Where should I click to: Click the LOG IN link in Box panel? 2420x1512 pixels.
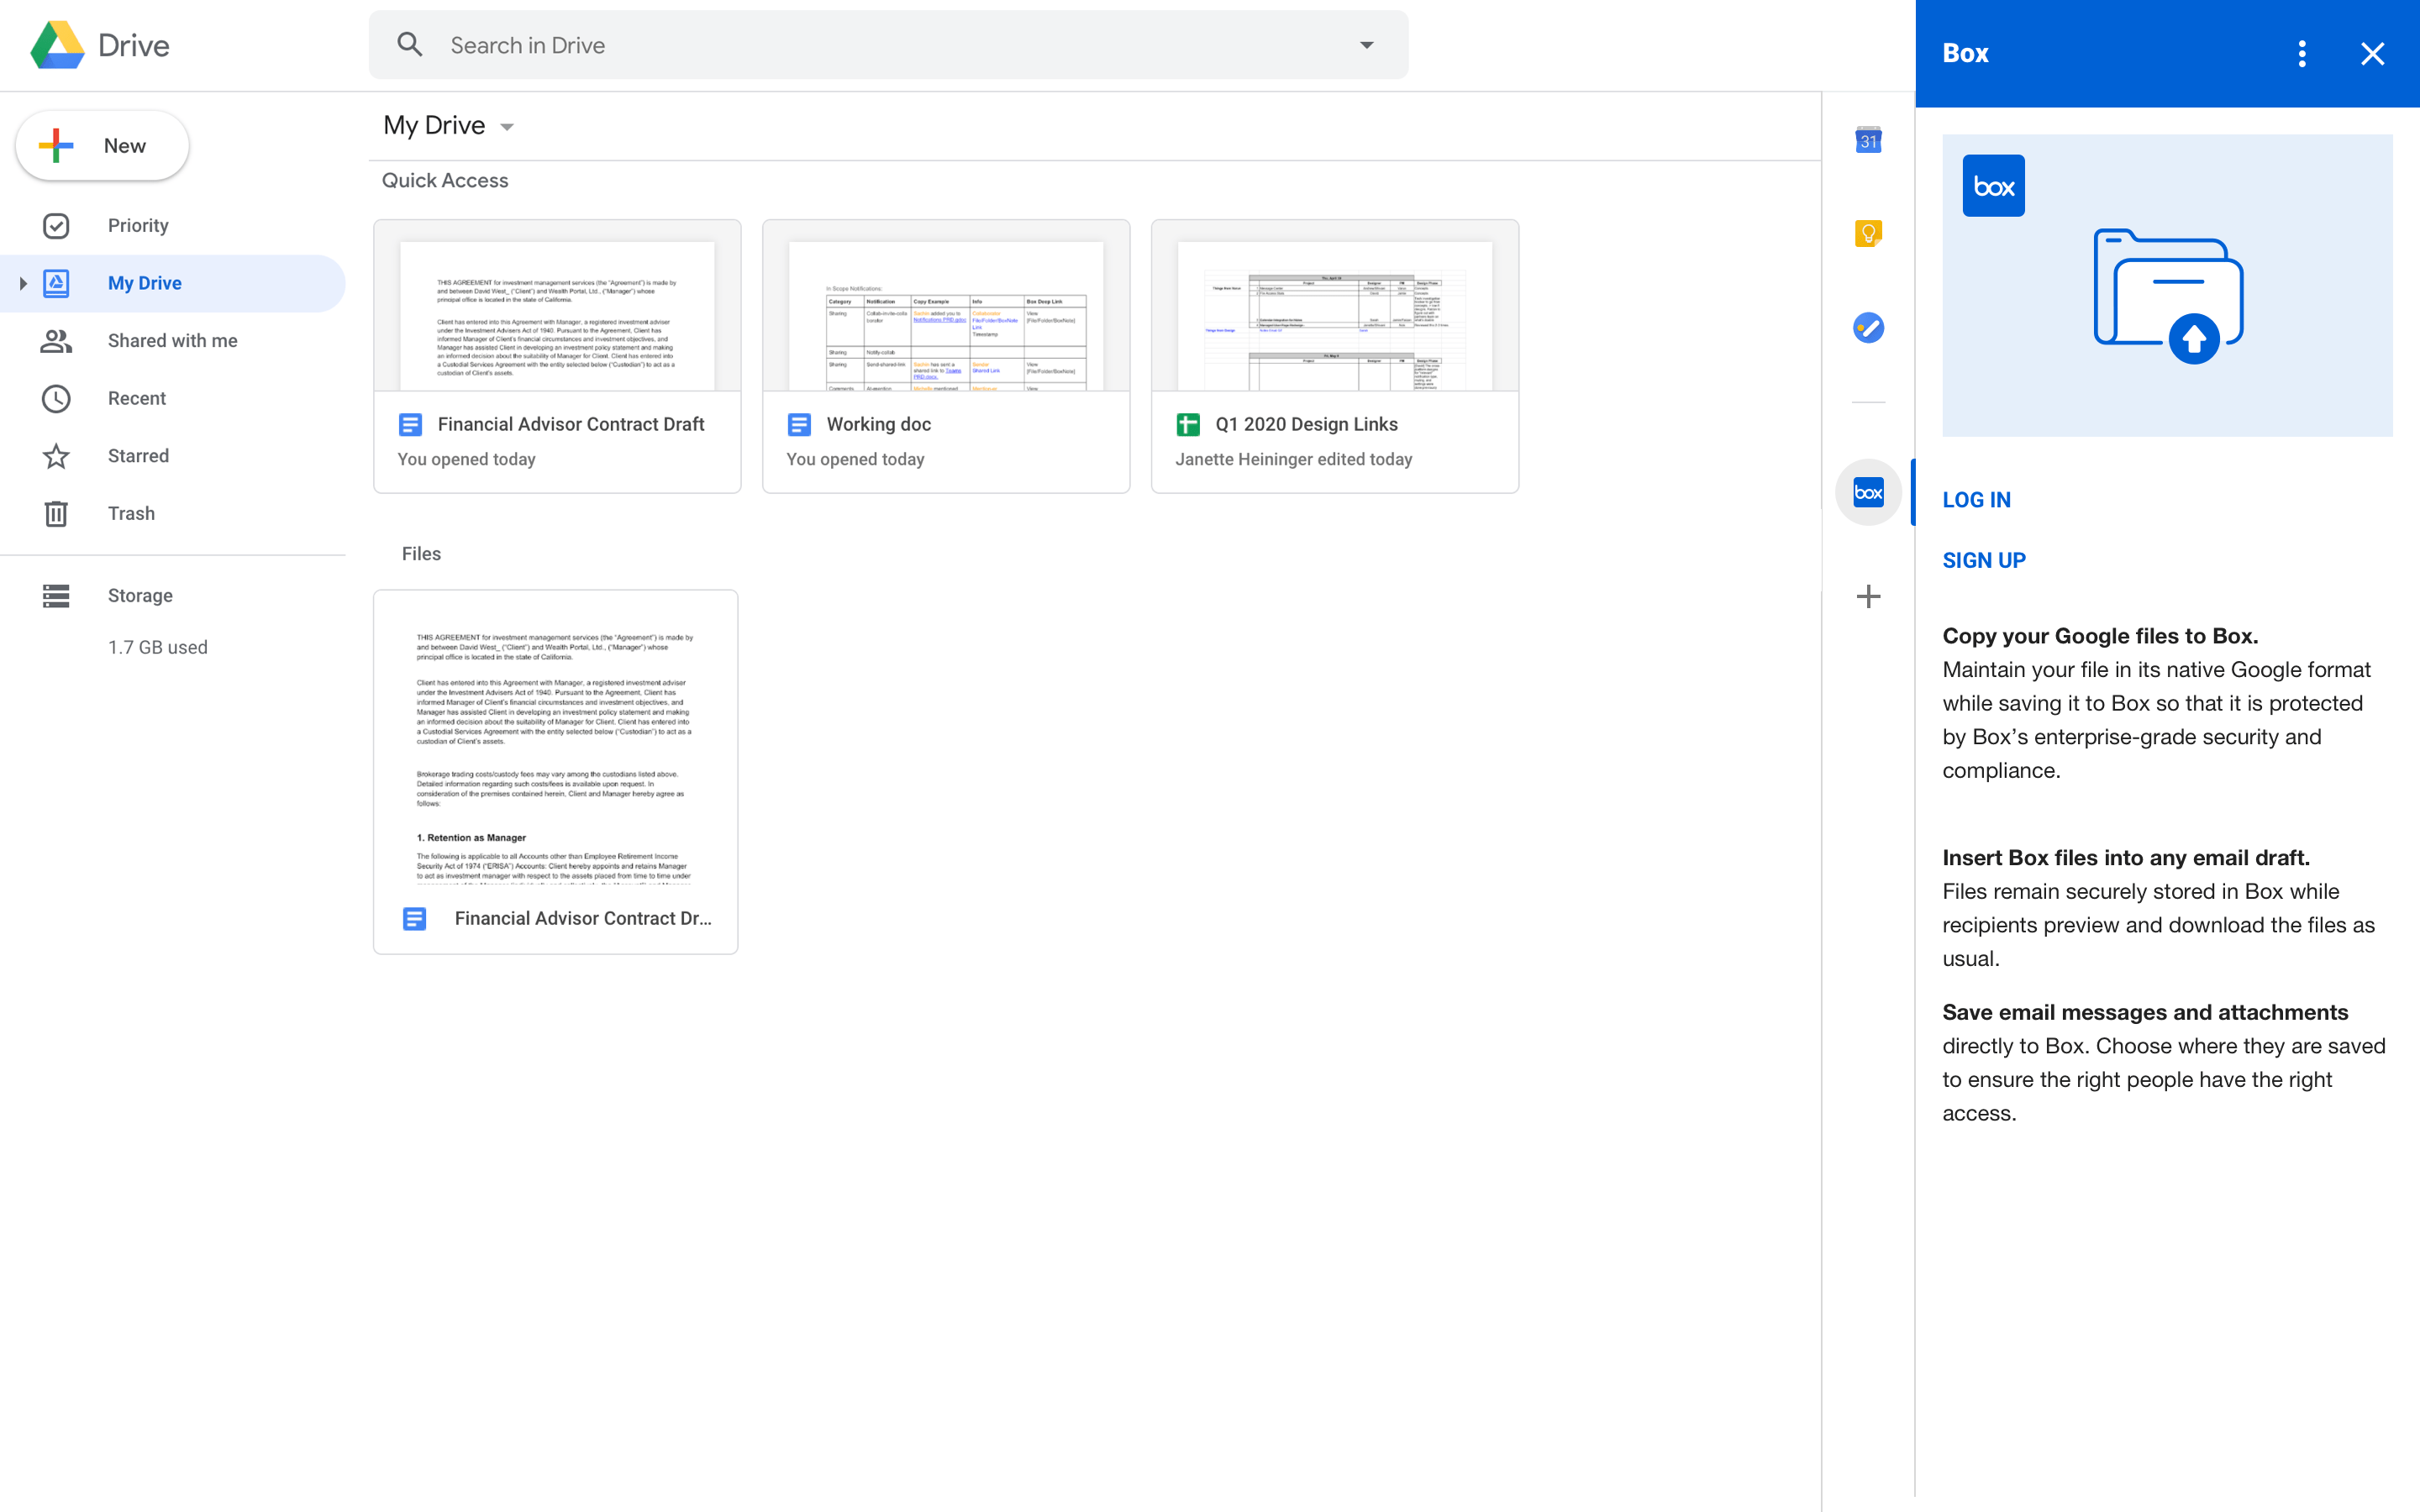click(x=1977, y=499)
